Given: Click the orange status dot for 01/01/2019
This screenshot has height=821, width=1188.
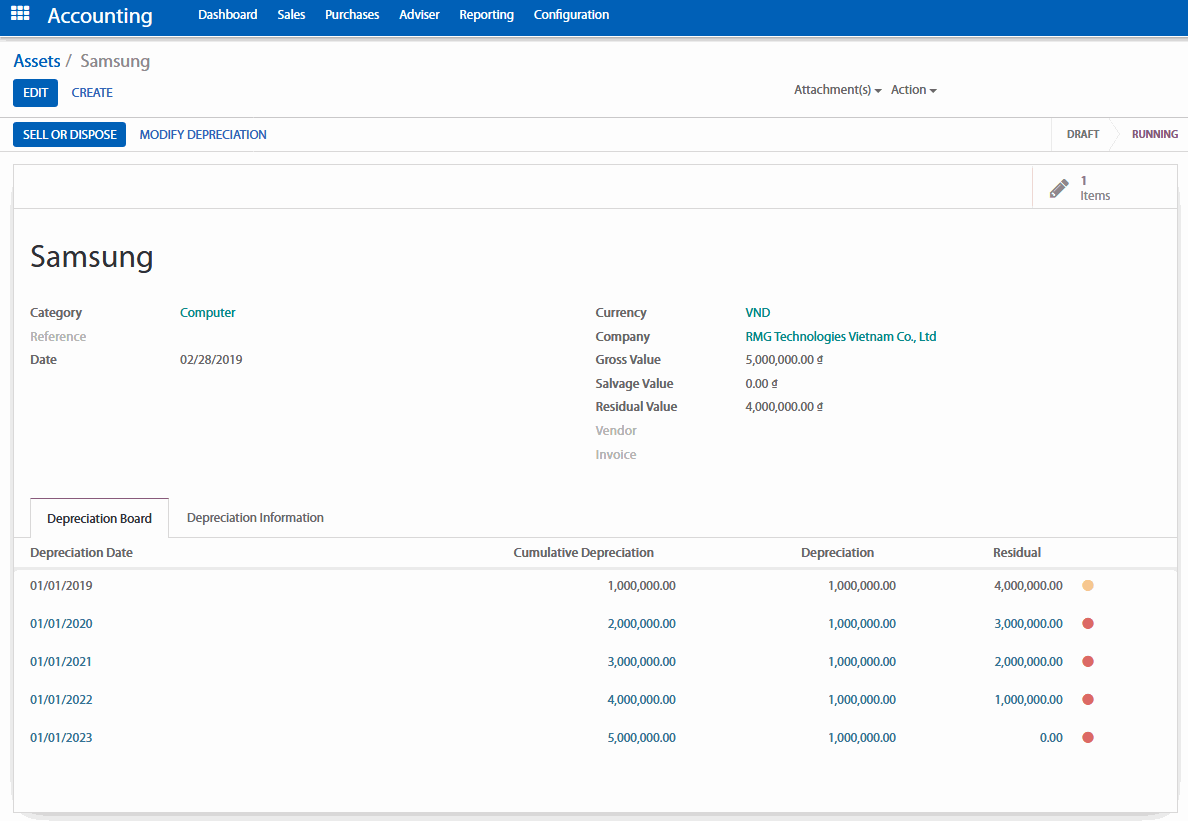Looking at the screenshot, I should point(1088,586).
